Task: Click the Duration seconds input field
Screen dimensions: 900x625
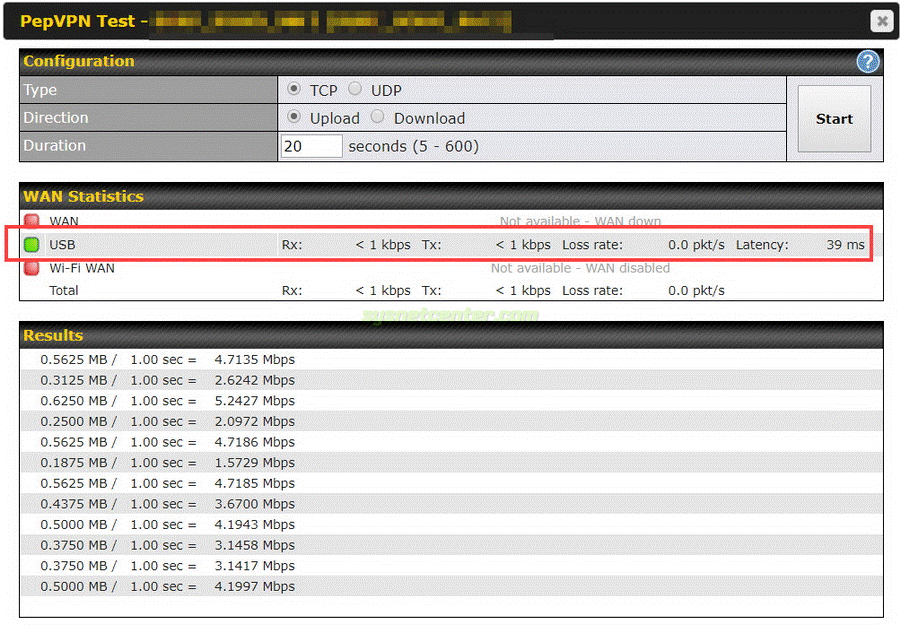Action: pyautogui.click(x=311, y=146)
